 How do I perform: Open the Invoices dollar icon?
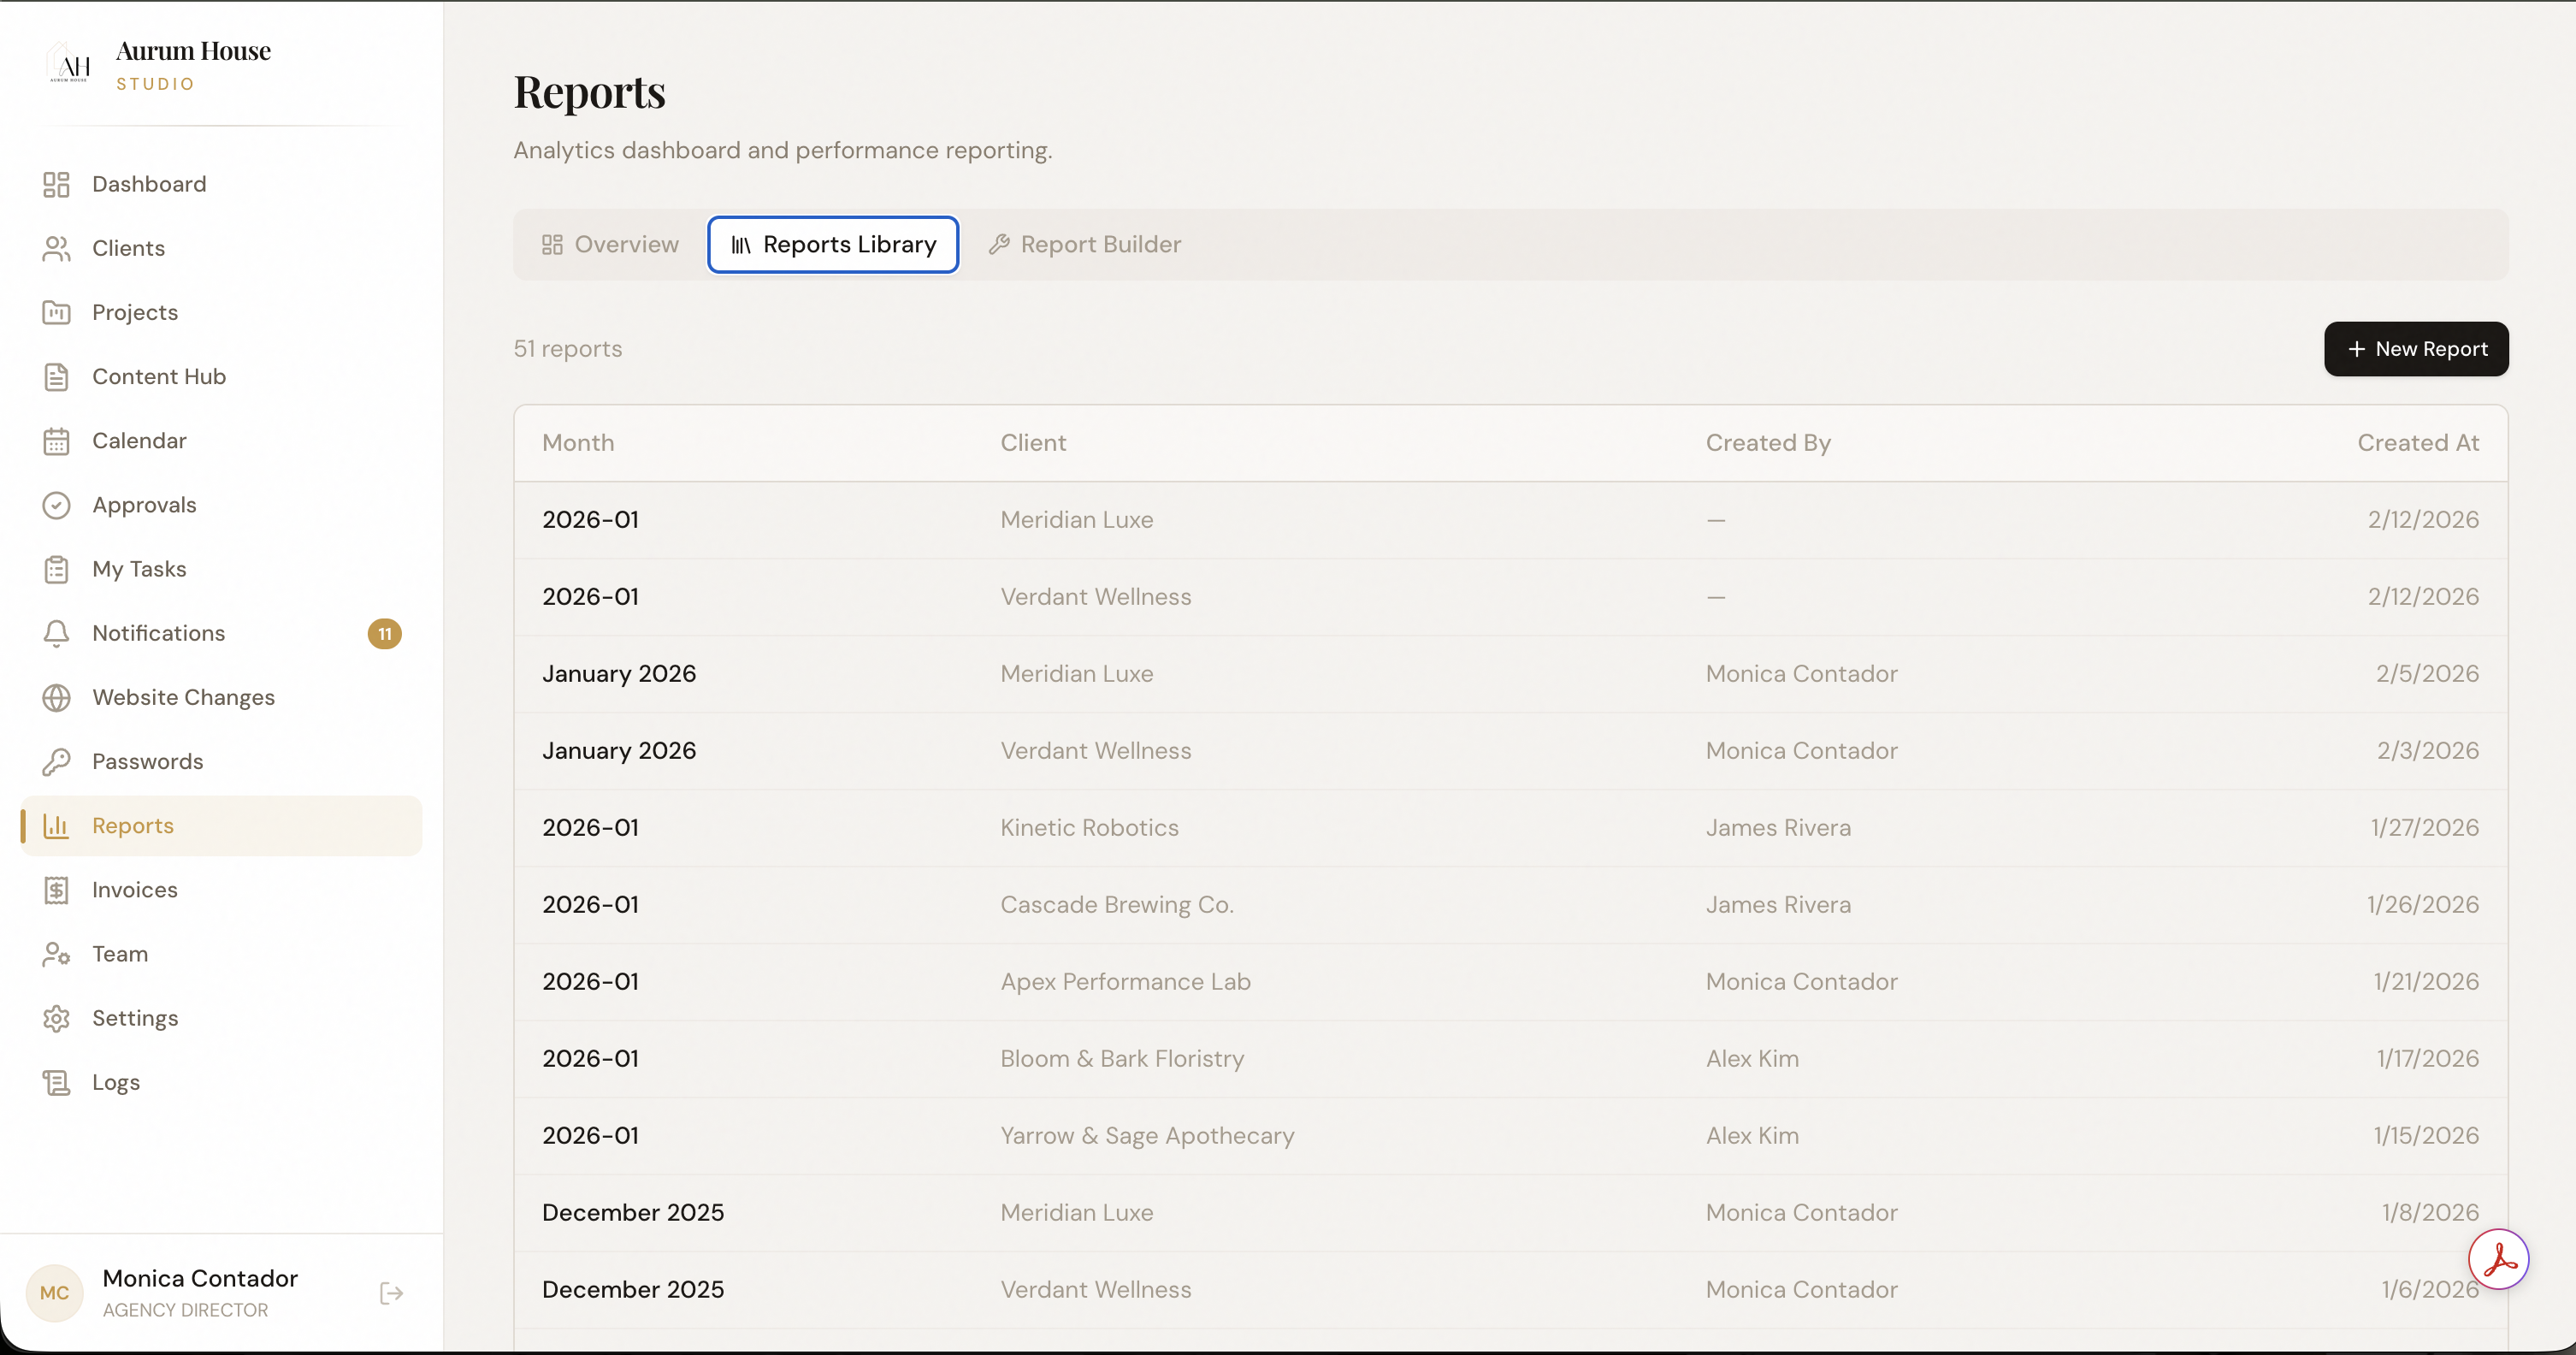point(57,889)
